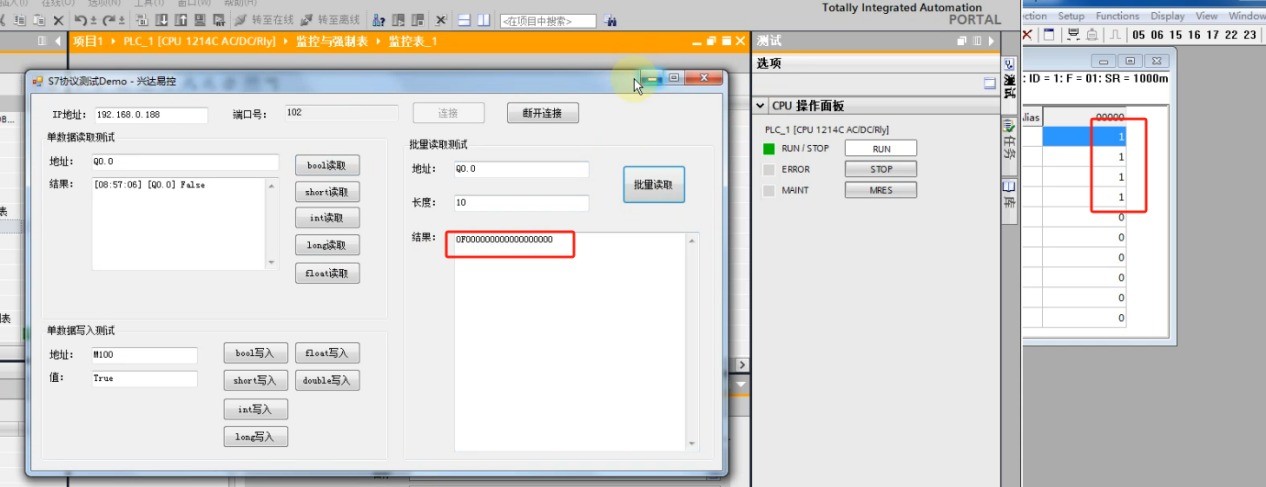Select 项目1 in the breadcrumb path

(88, 41)
